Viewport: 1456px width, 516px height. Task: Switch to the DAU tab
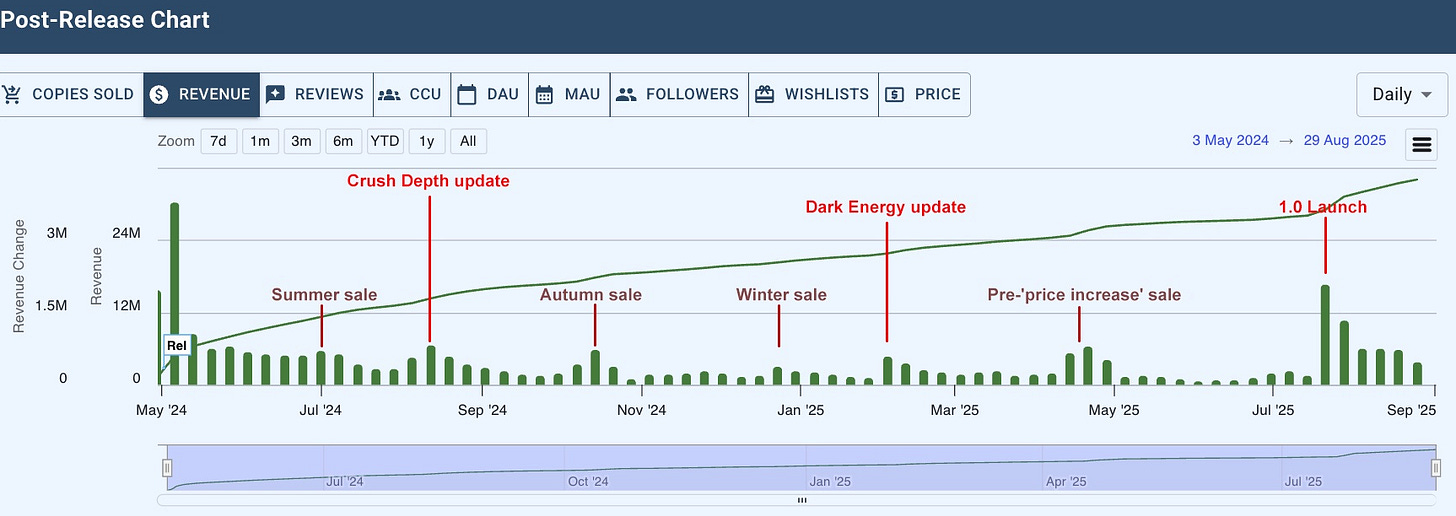click(x=489, y=94)
